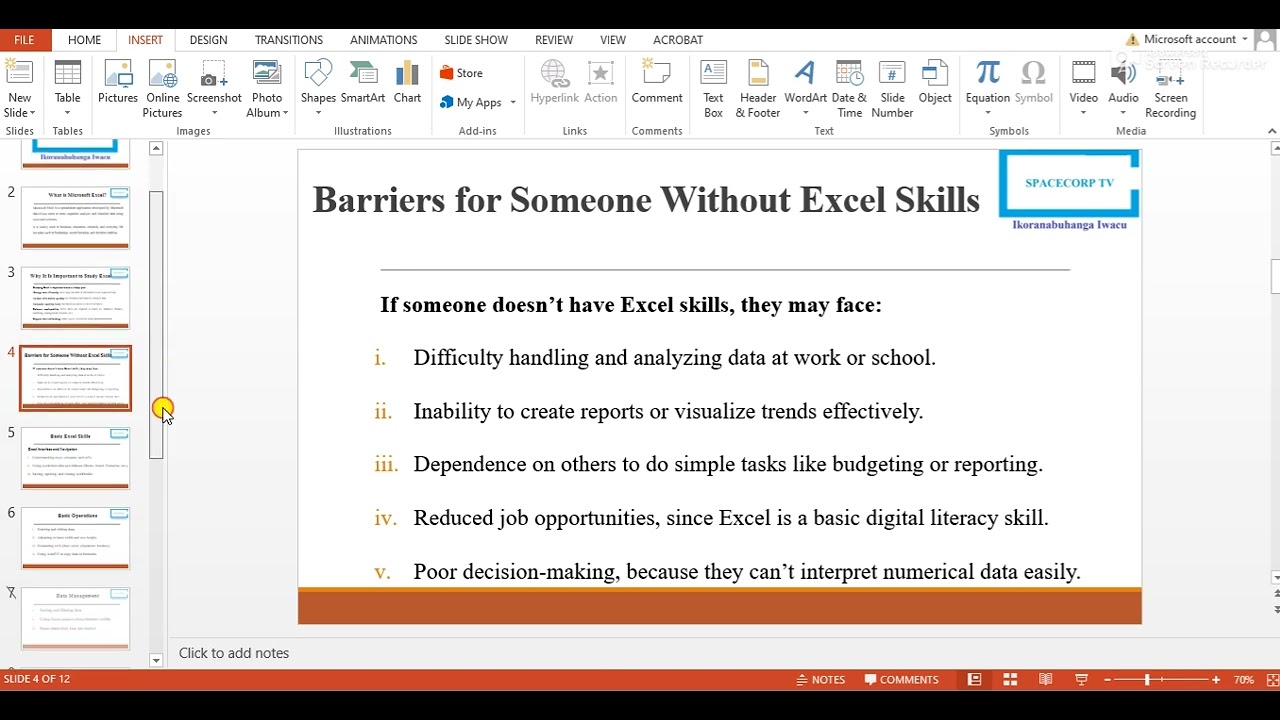Image resolution: width=1280 pixels, height=720 pixels.
Task: Add an Action to object
Action: 601,83
